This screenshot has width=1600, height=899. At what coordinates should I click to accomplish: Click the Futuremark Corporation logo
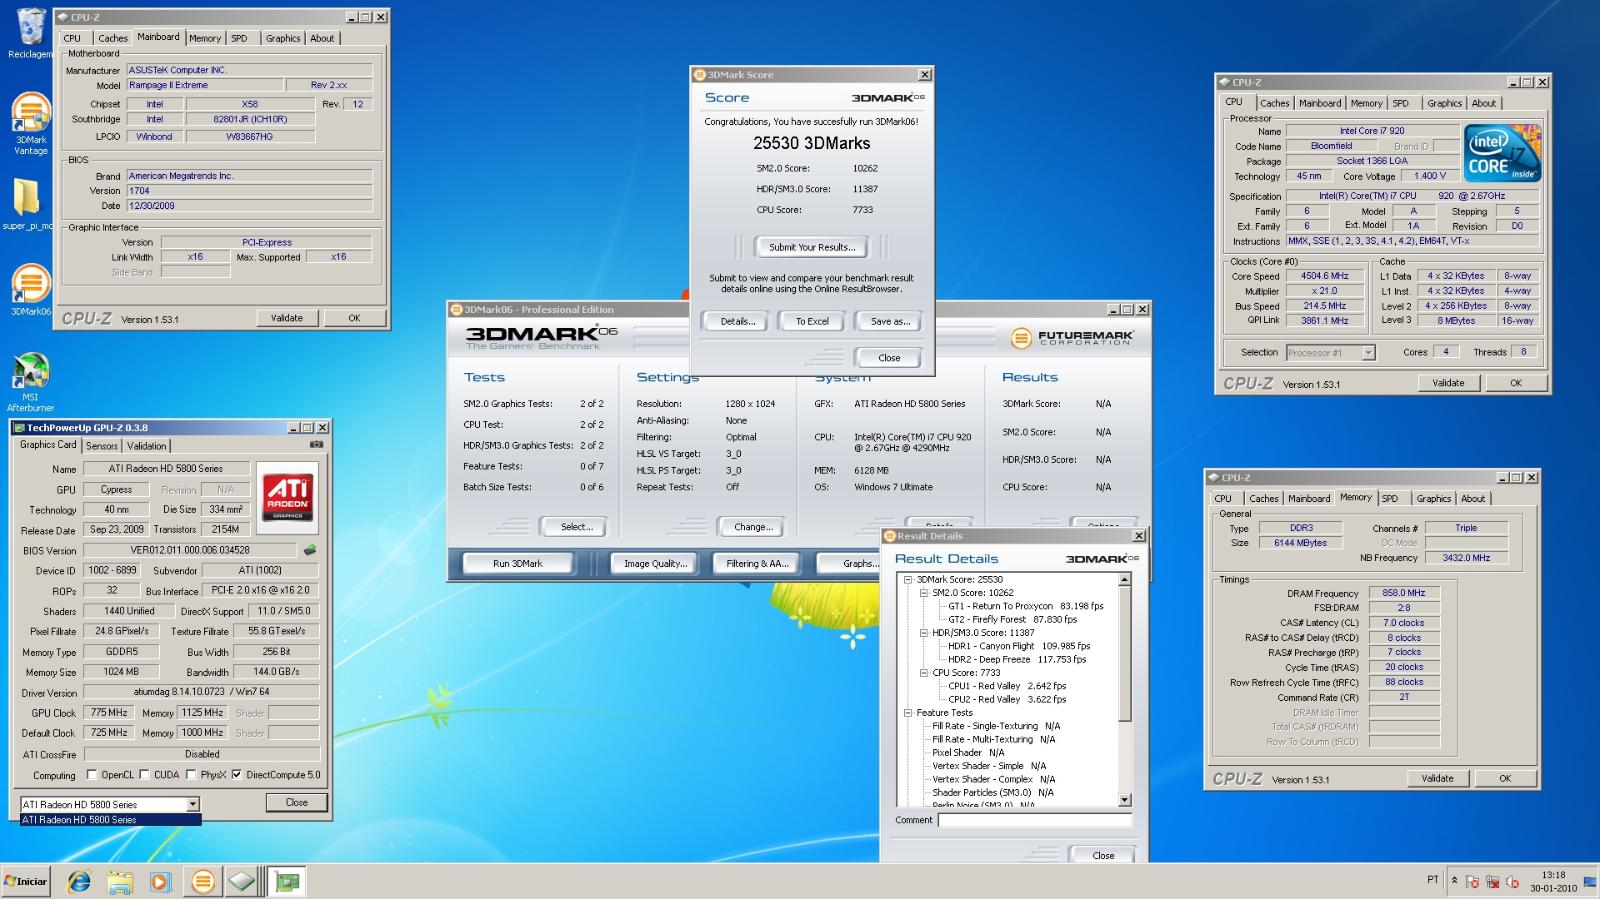point(1071,338)
